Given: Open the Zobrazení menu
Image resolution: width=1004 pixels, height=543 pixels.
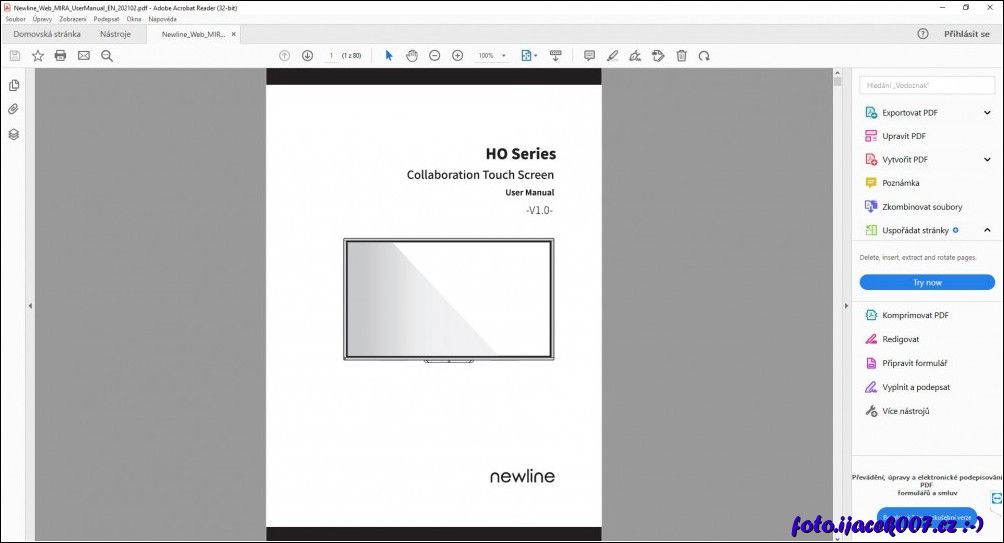Looking at the screenshot, I should [72, 19].
